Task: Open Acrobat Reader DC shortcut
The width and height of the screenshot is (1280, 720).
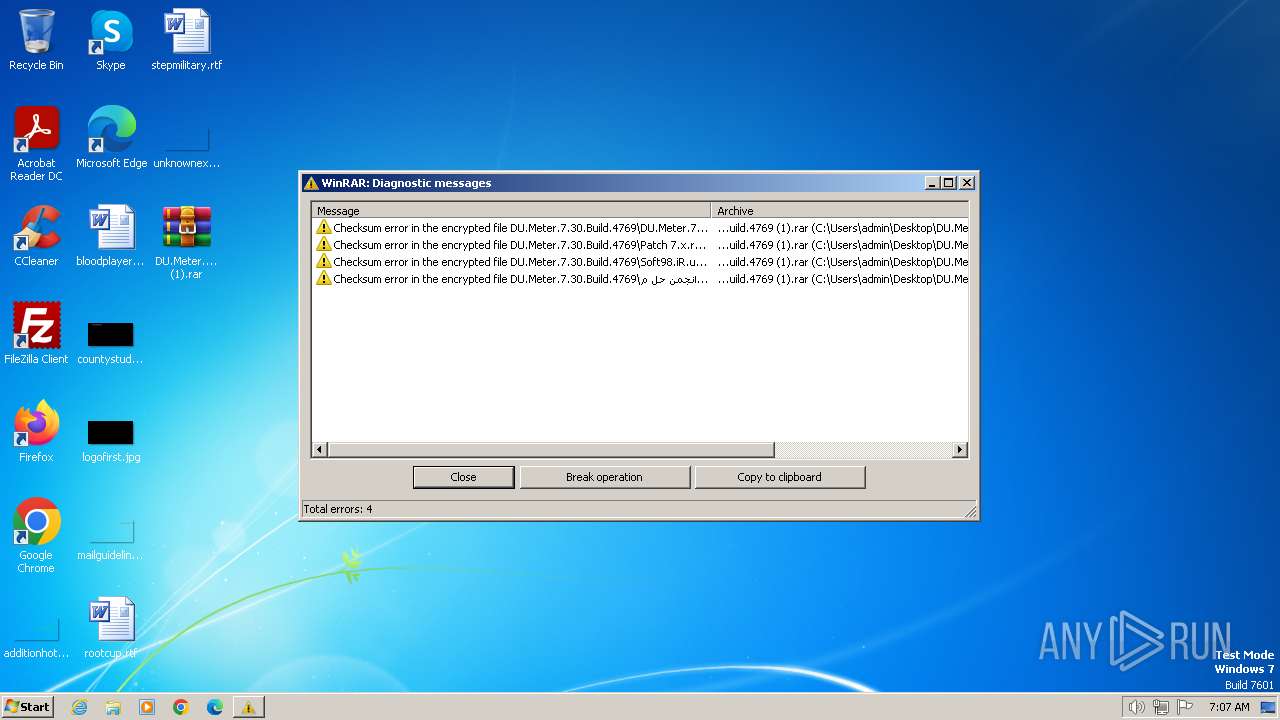Action: coord(36,143)
